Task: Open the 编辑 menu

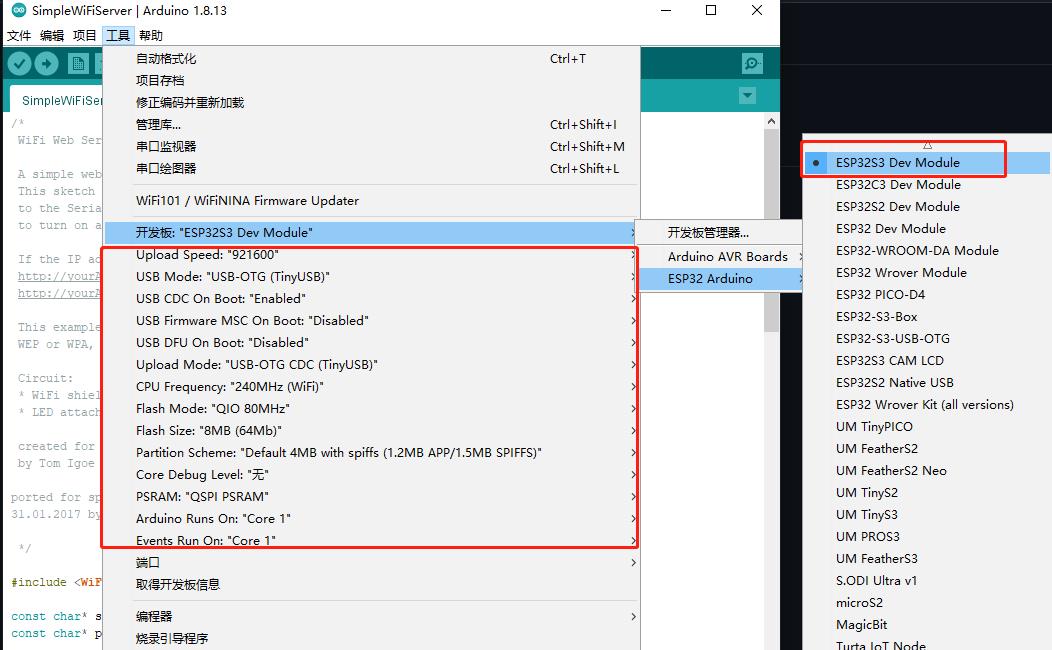Action: [52, 36]
